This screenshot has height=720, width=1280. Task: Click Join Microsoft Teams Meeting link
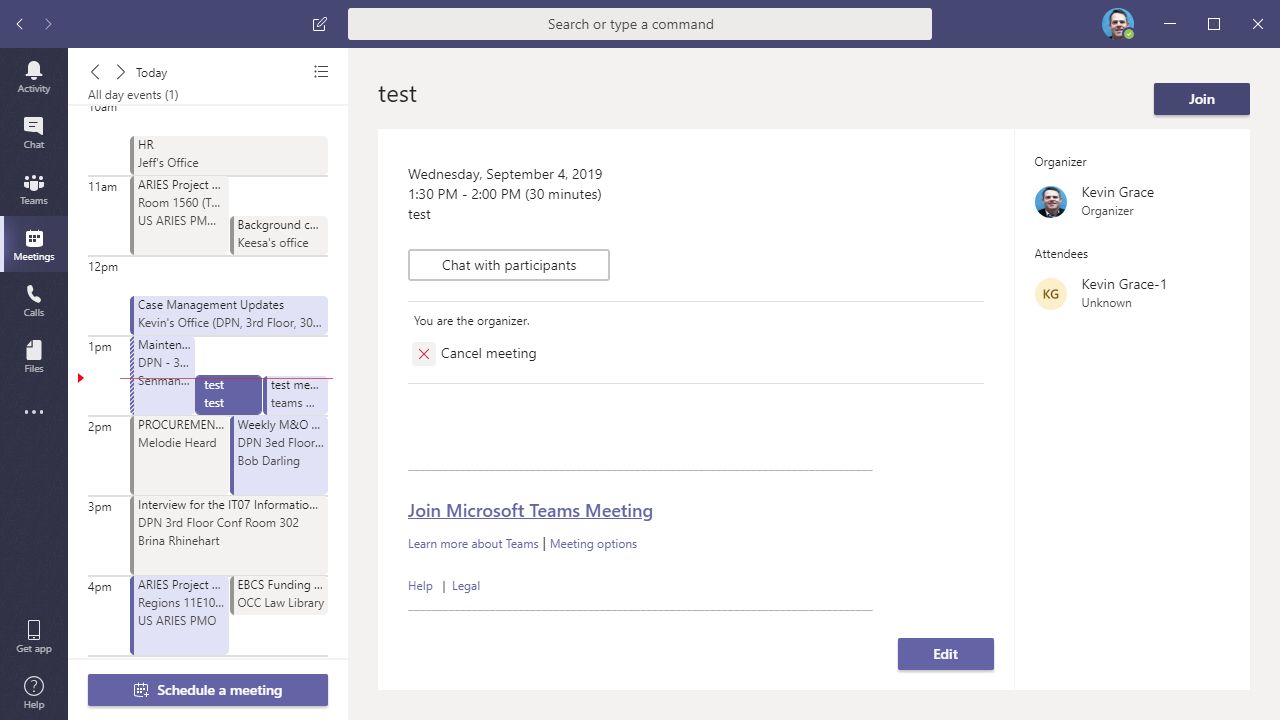pos(530,511)
